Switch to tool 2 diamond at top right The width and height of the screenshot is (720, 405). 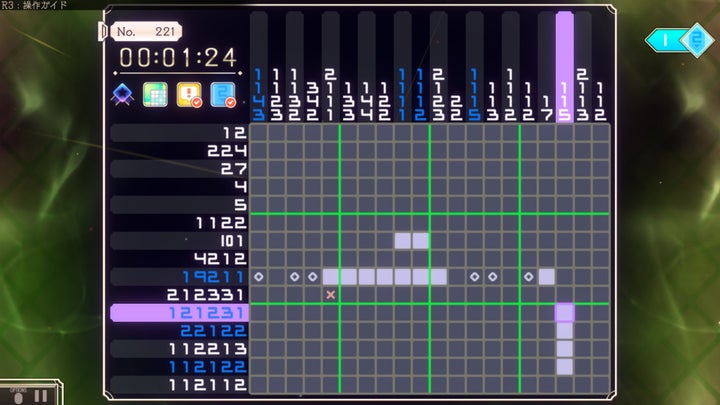[x=697, y=40]
